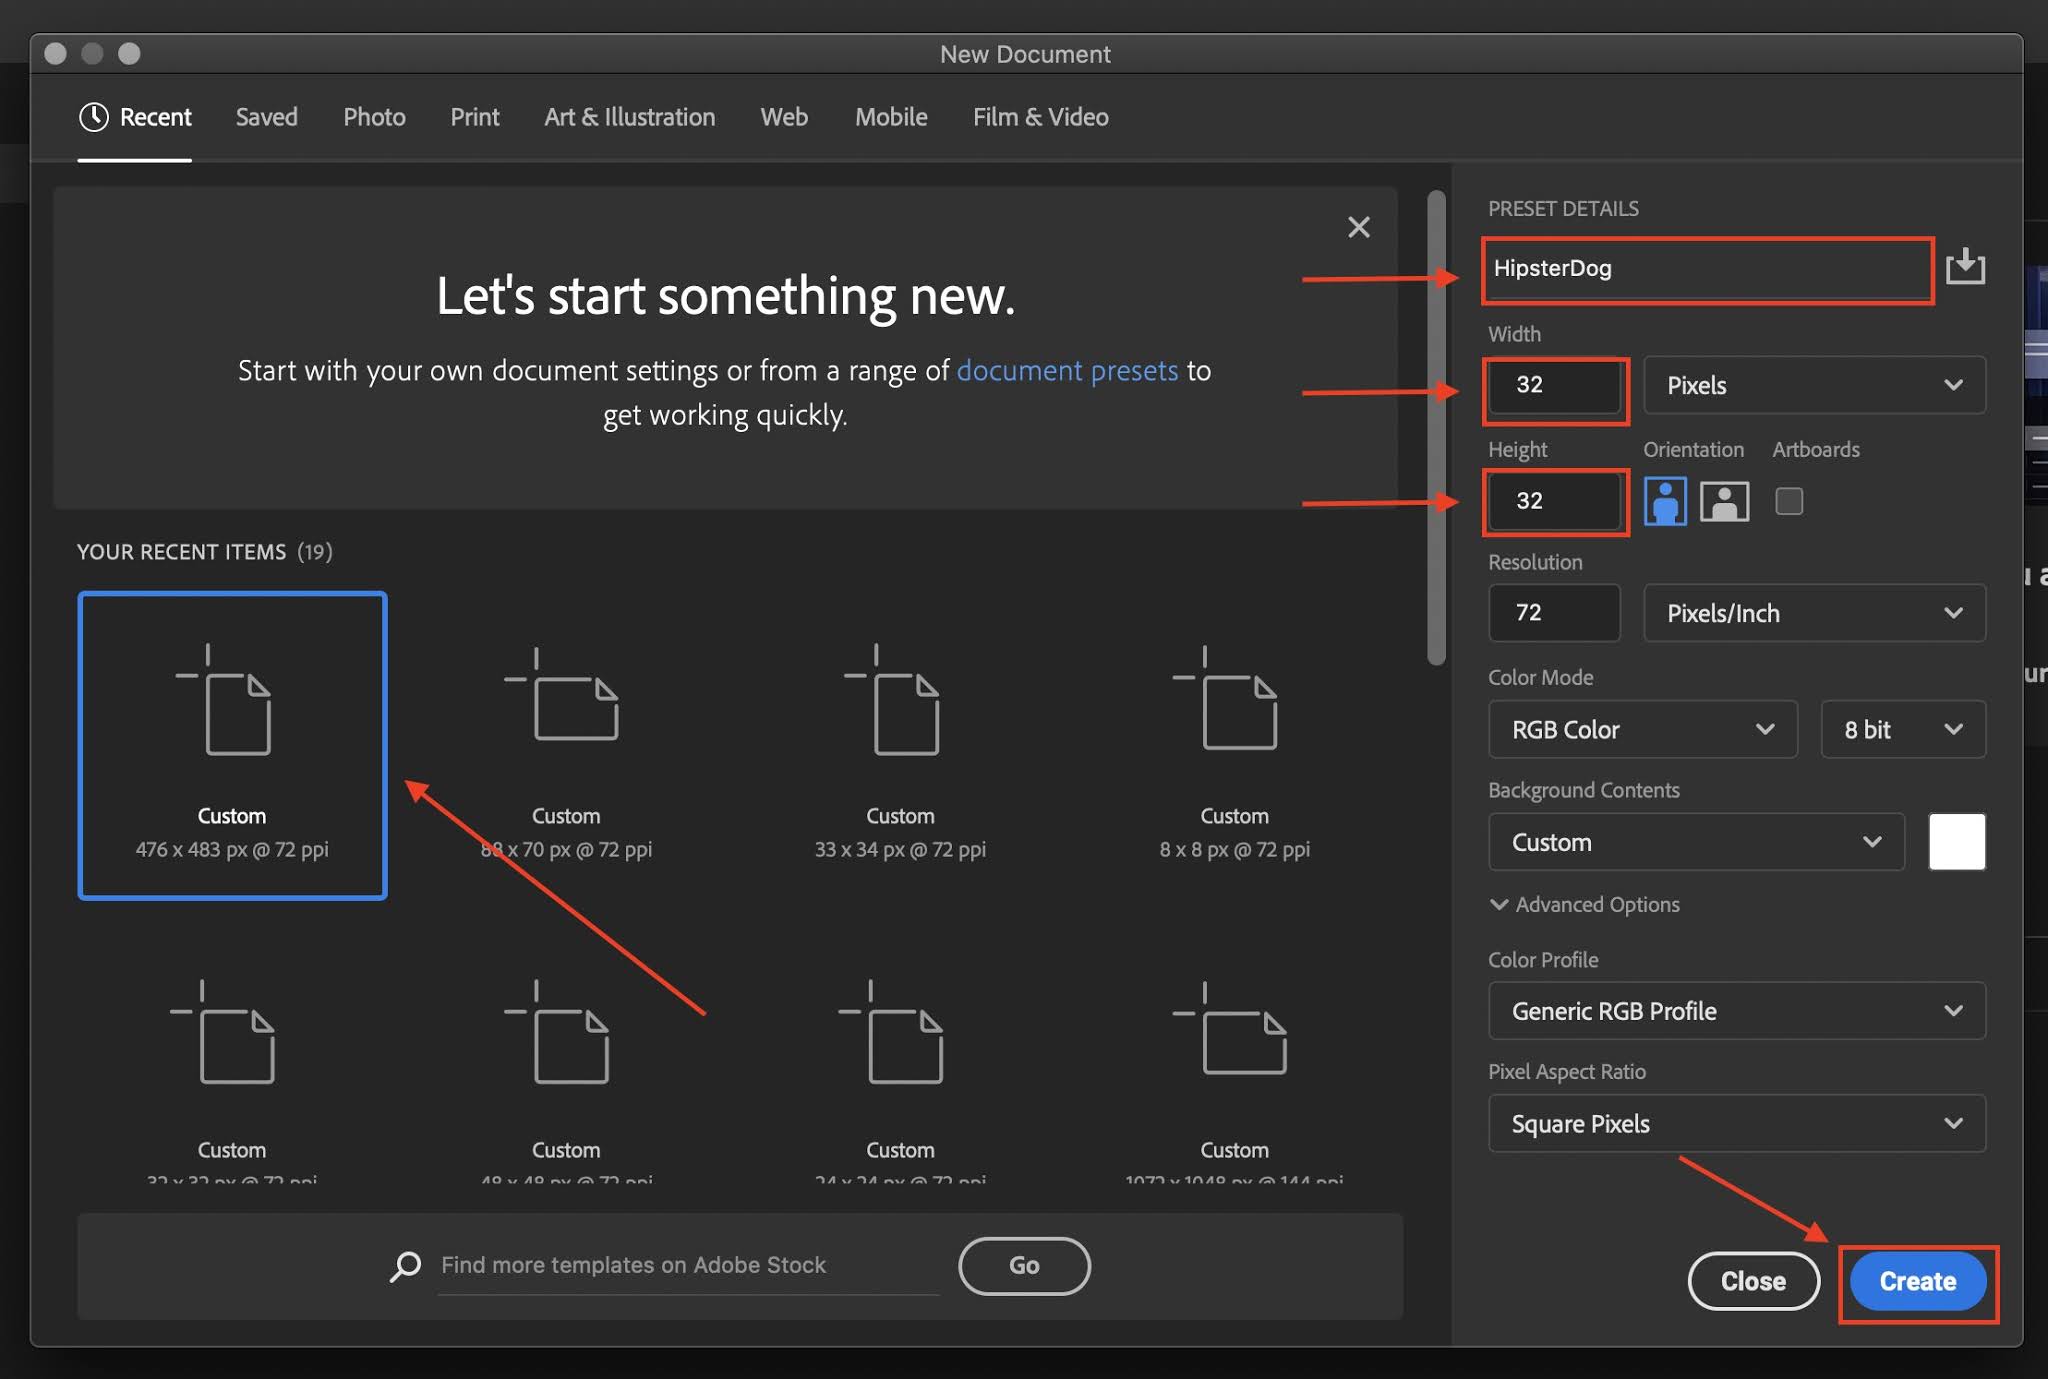Switch to Web tab
This screenshot has height=1379, width=2048.
[785, 115]
